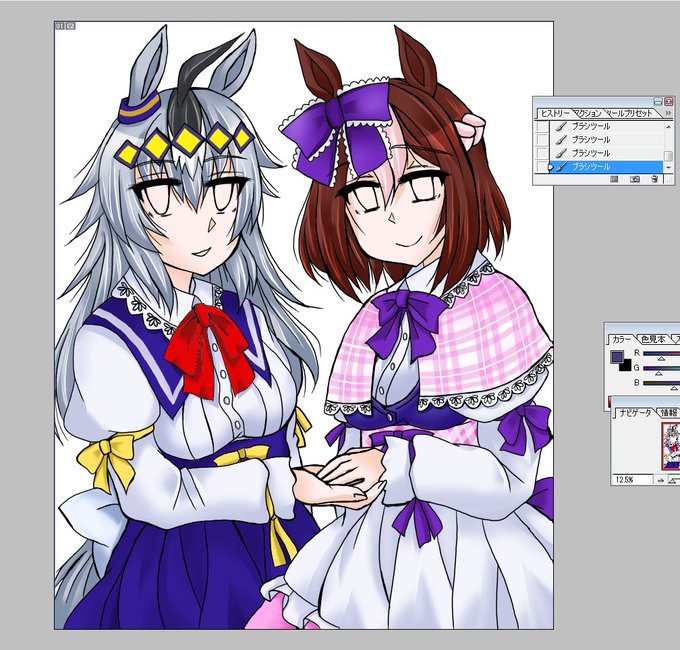Switch to the ヒストリー tab
The height and width of the screenshot is (650, 680).
(555, 113)
